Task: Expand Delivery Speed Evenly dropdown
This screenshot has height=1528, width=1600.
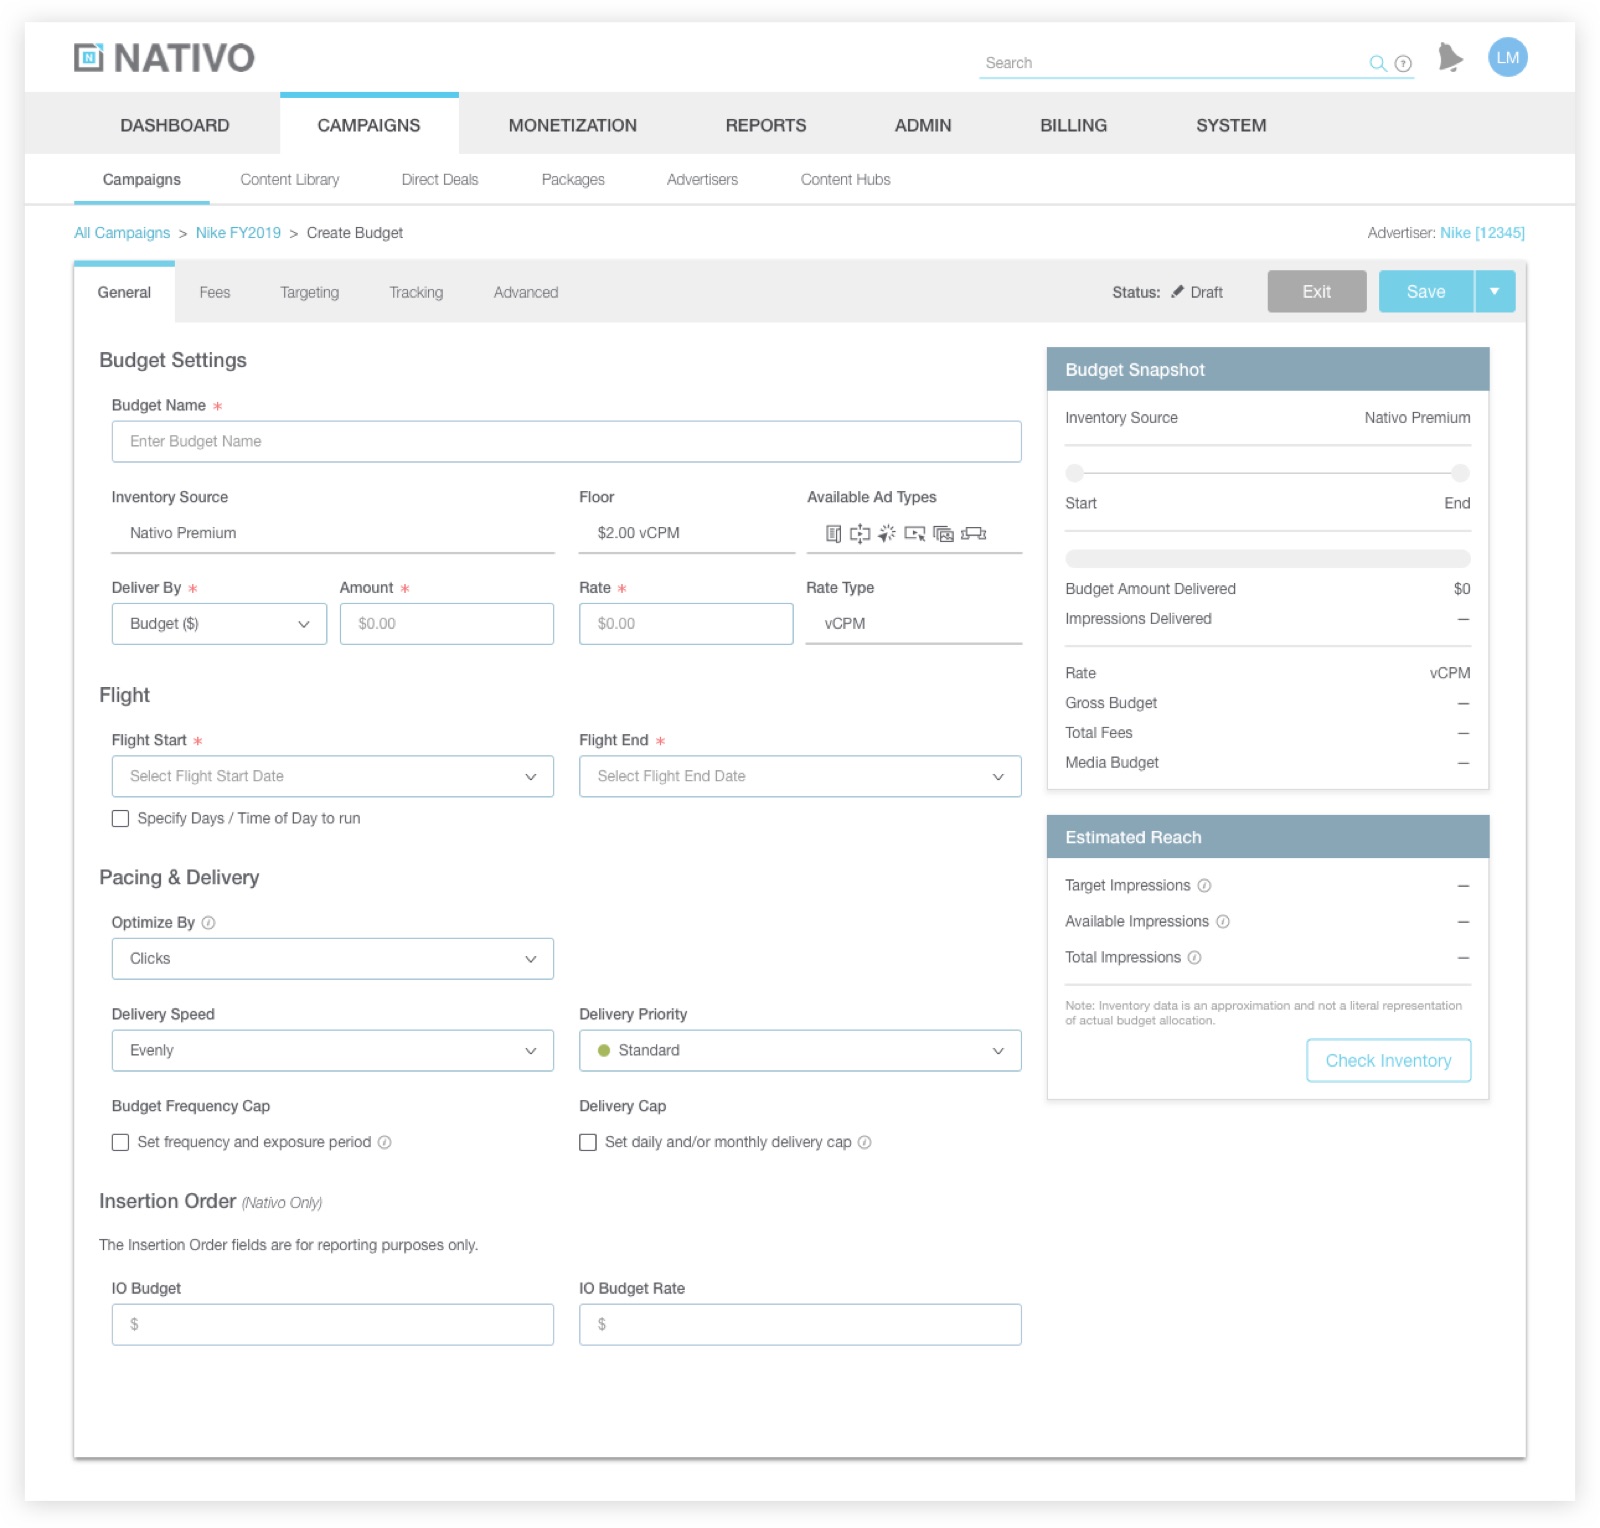Action: 332,1051
